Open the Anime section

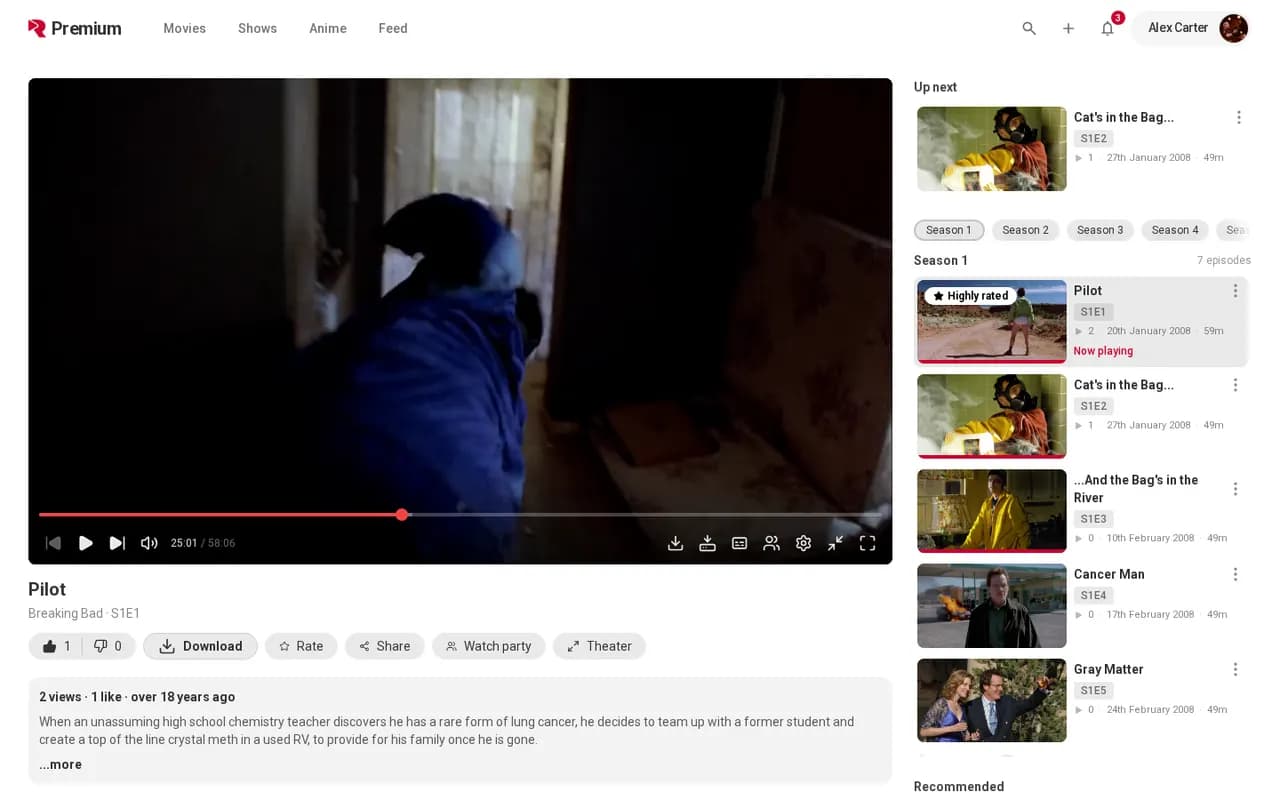tap(328, 28)
